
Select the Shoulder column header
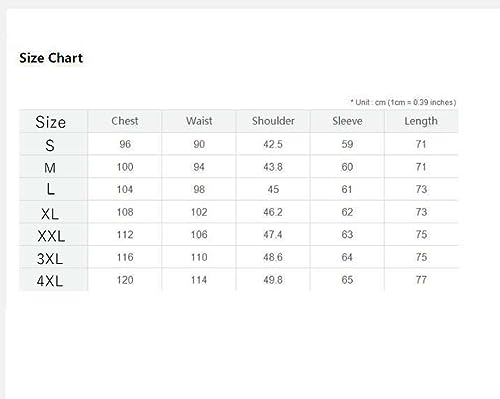[273, 121]
